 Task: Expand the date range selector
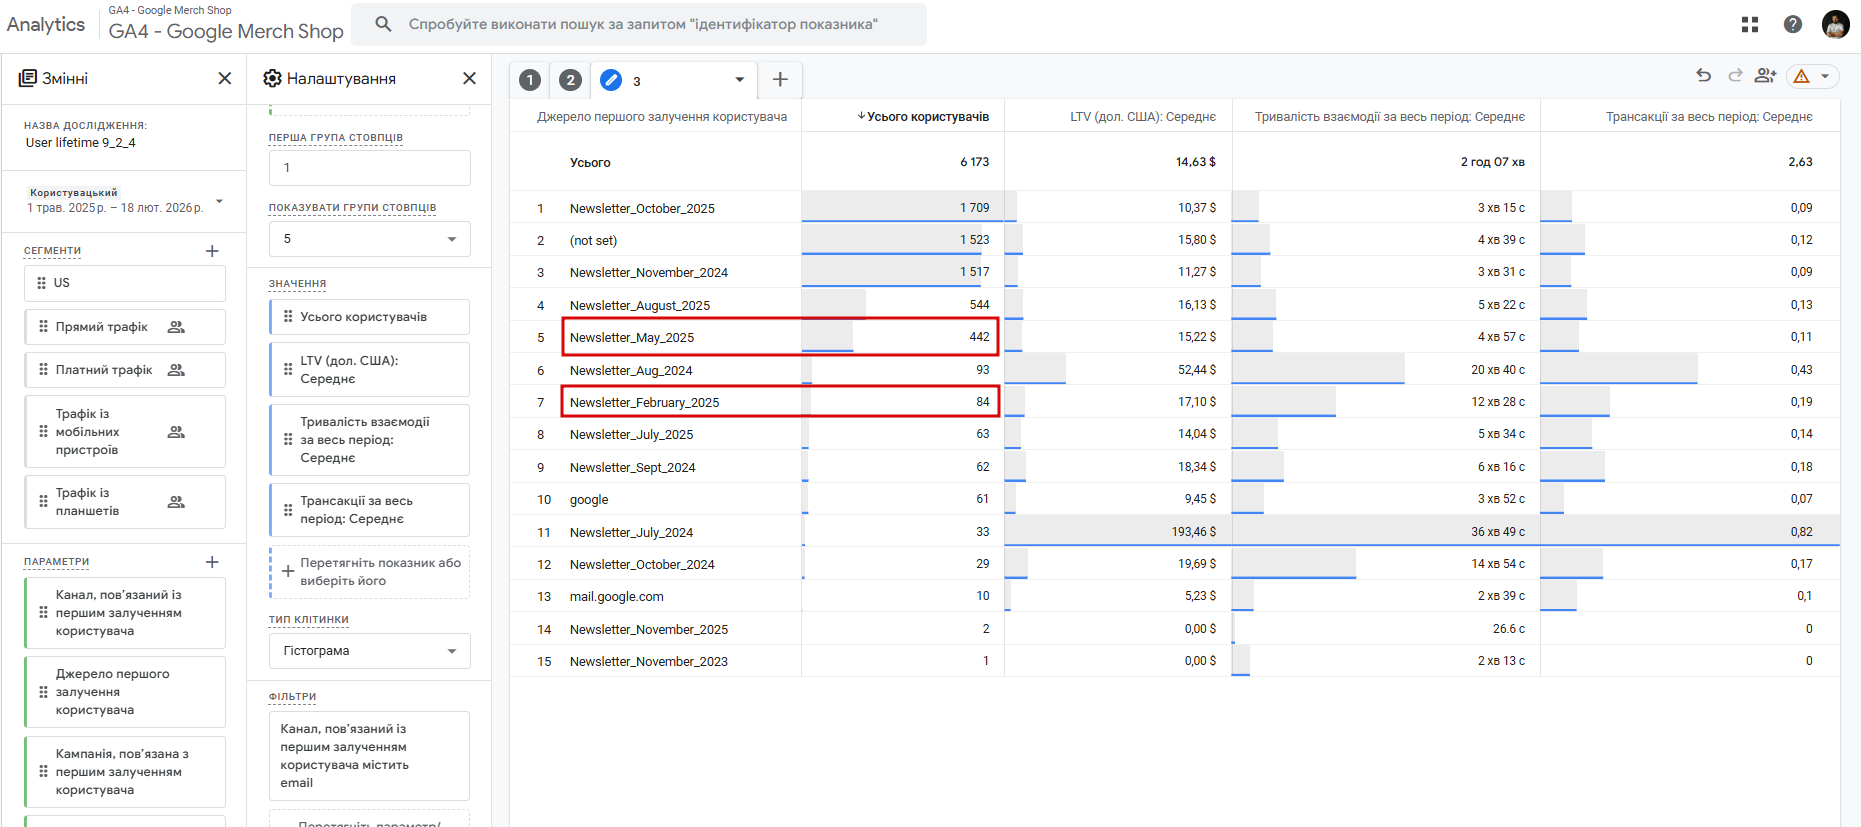pos(219,202)
